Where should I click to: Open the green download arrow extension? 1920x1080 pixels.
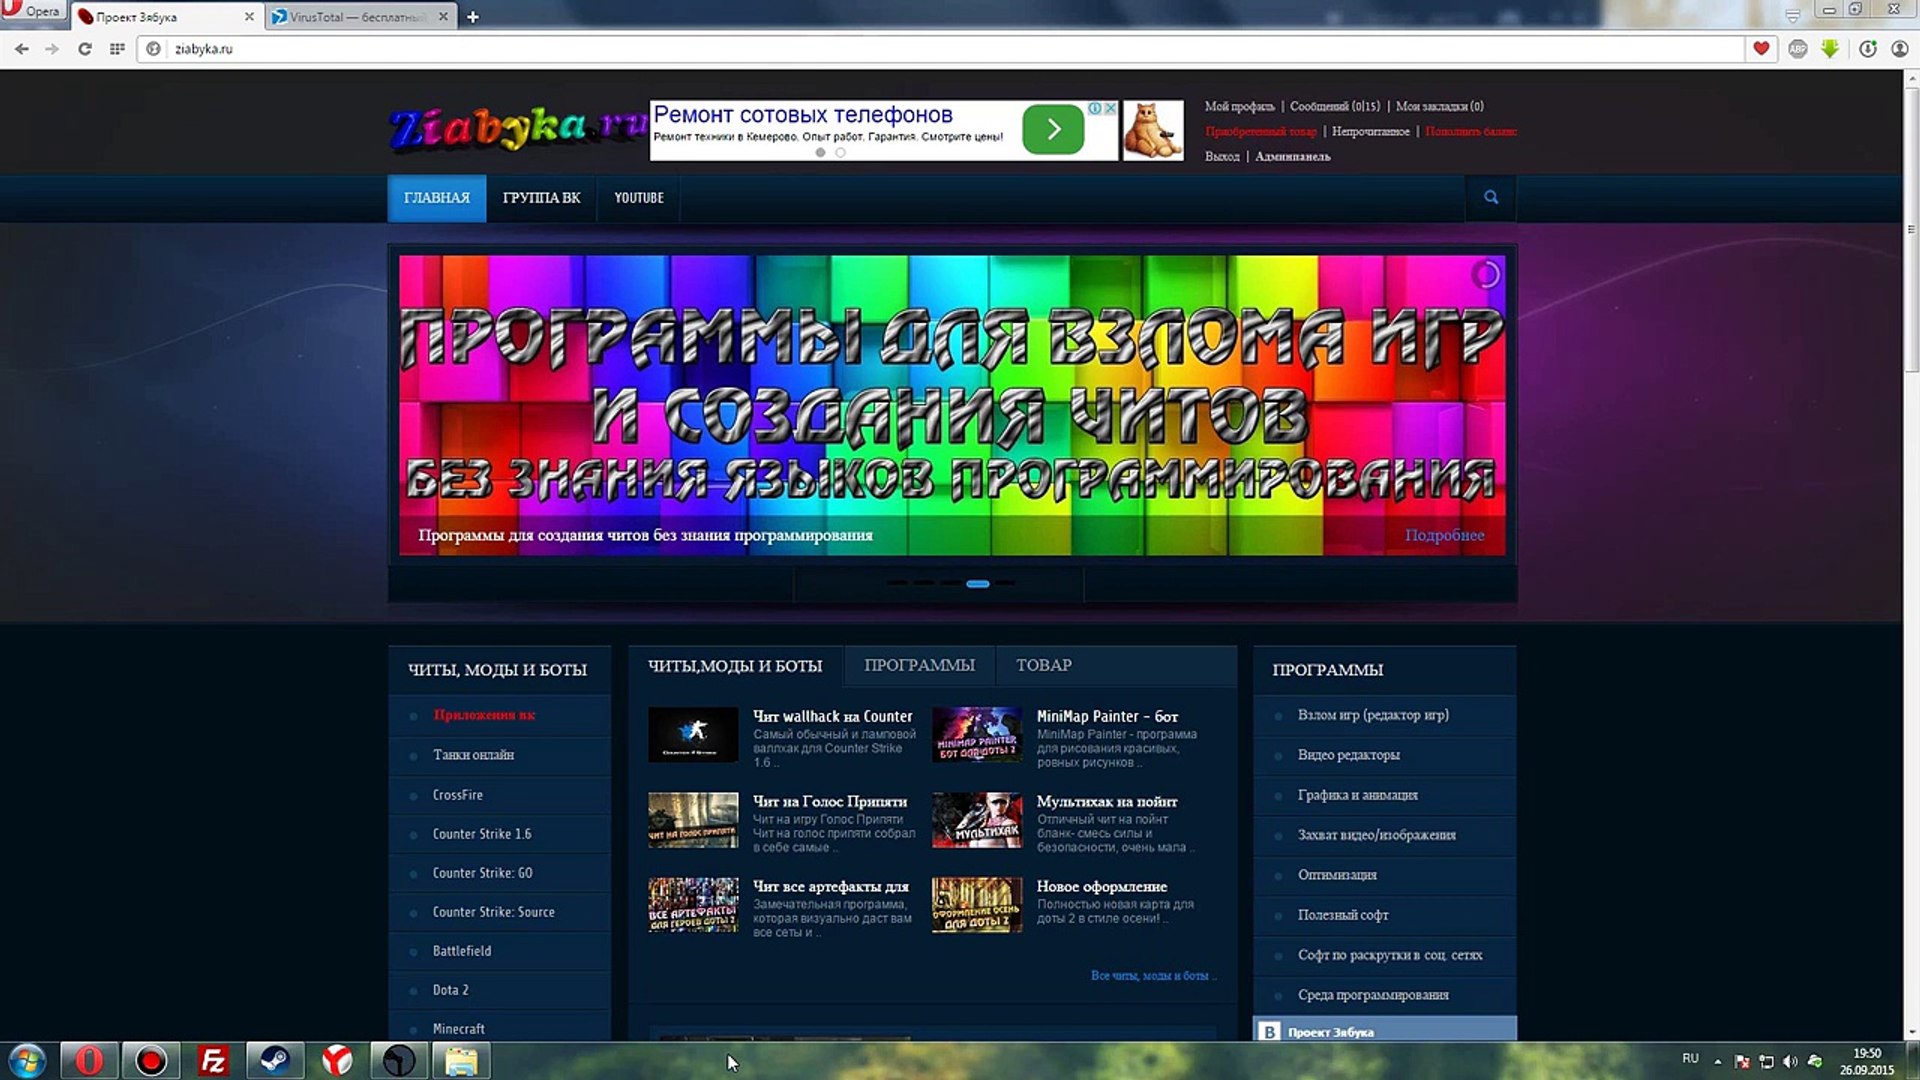[1830, 49]
